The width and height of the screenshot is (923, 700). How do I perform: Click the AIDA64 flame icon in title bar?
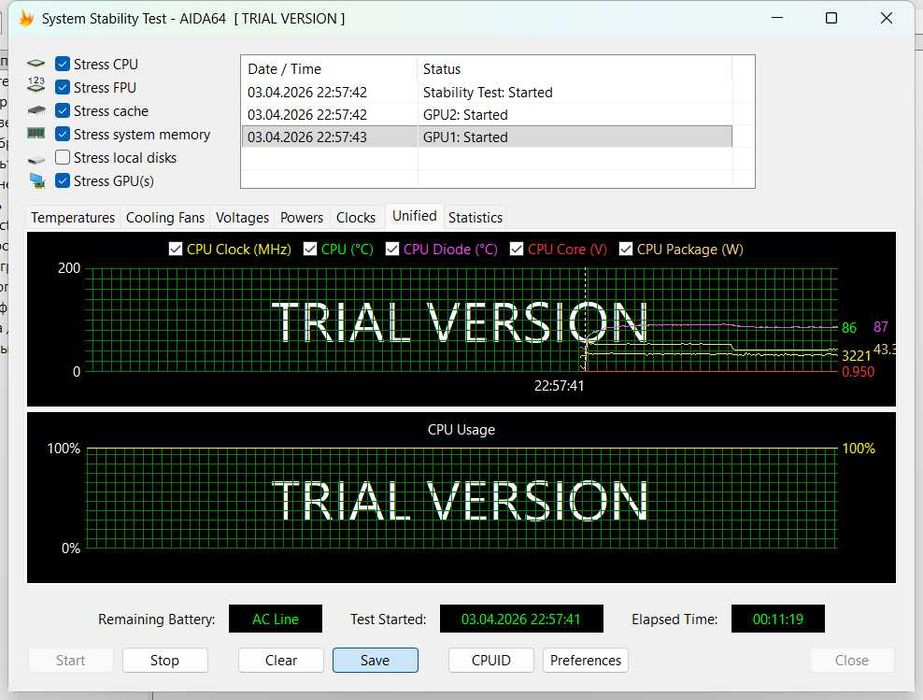26,18
